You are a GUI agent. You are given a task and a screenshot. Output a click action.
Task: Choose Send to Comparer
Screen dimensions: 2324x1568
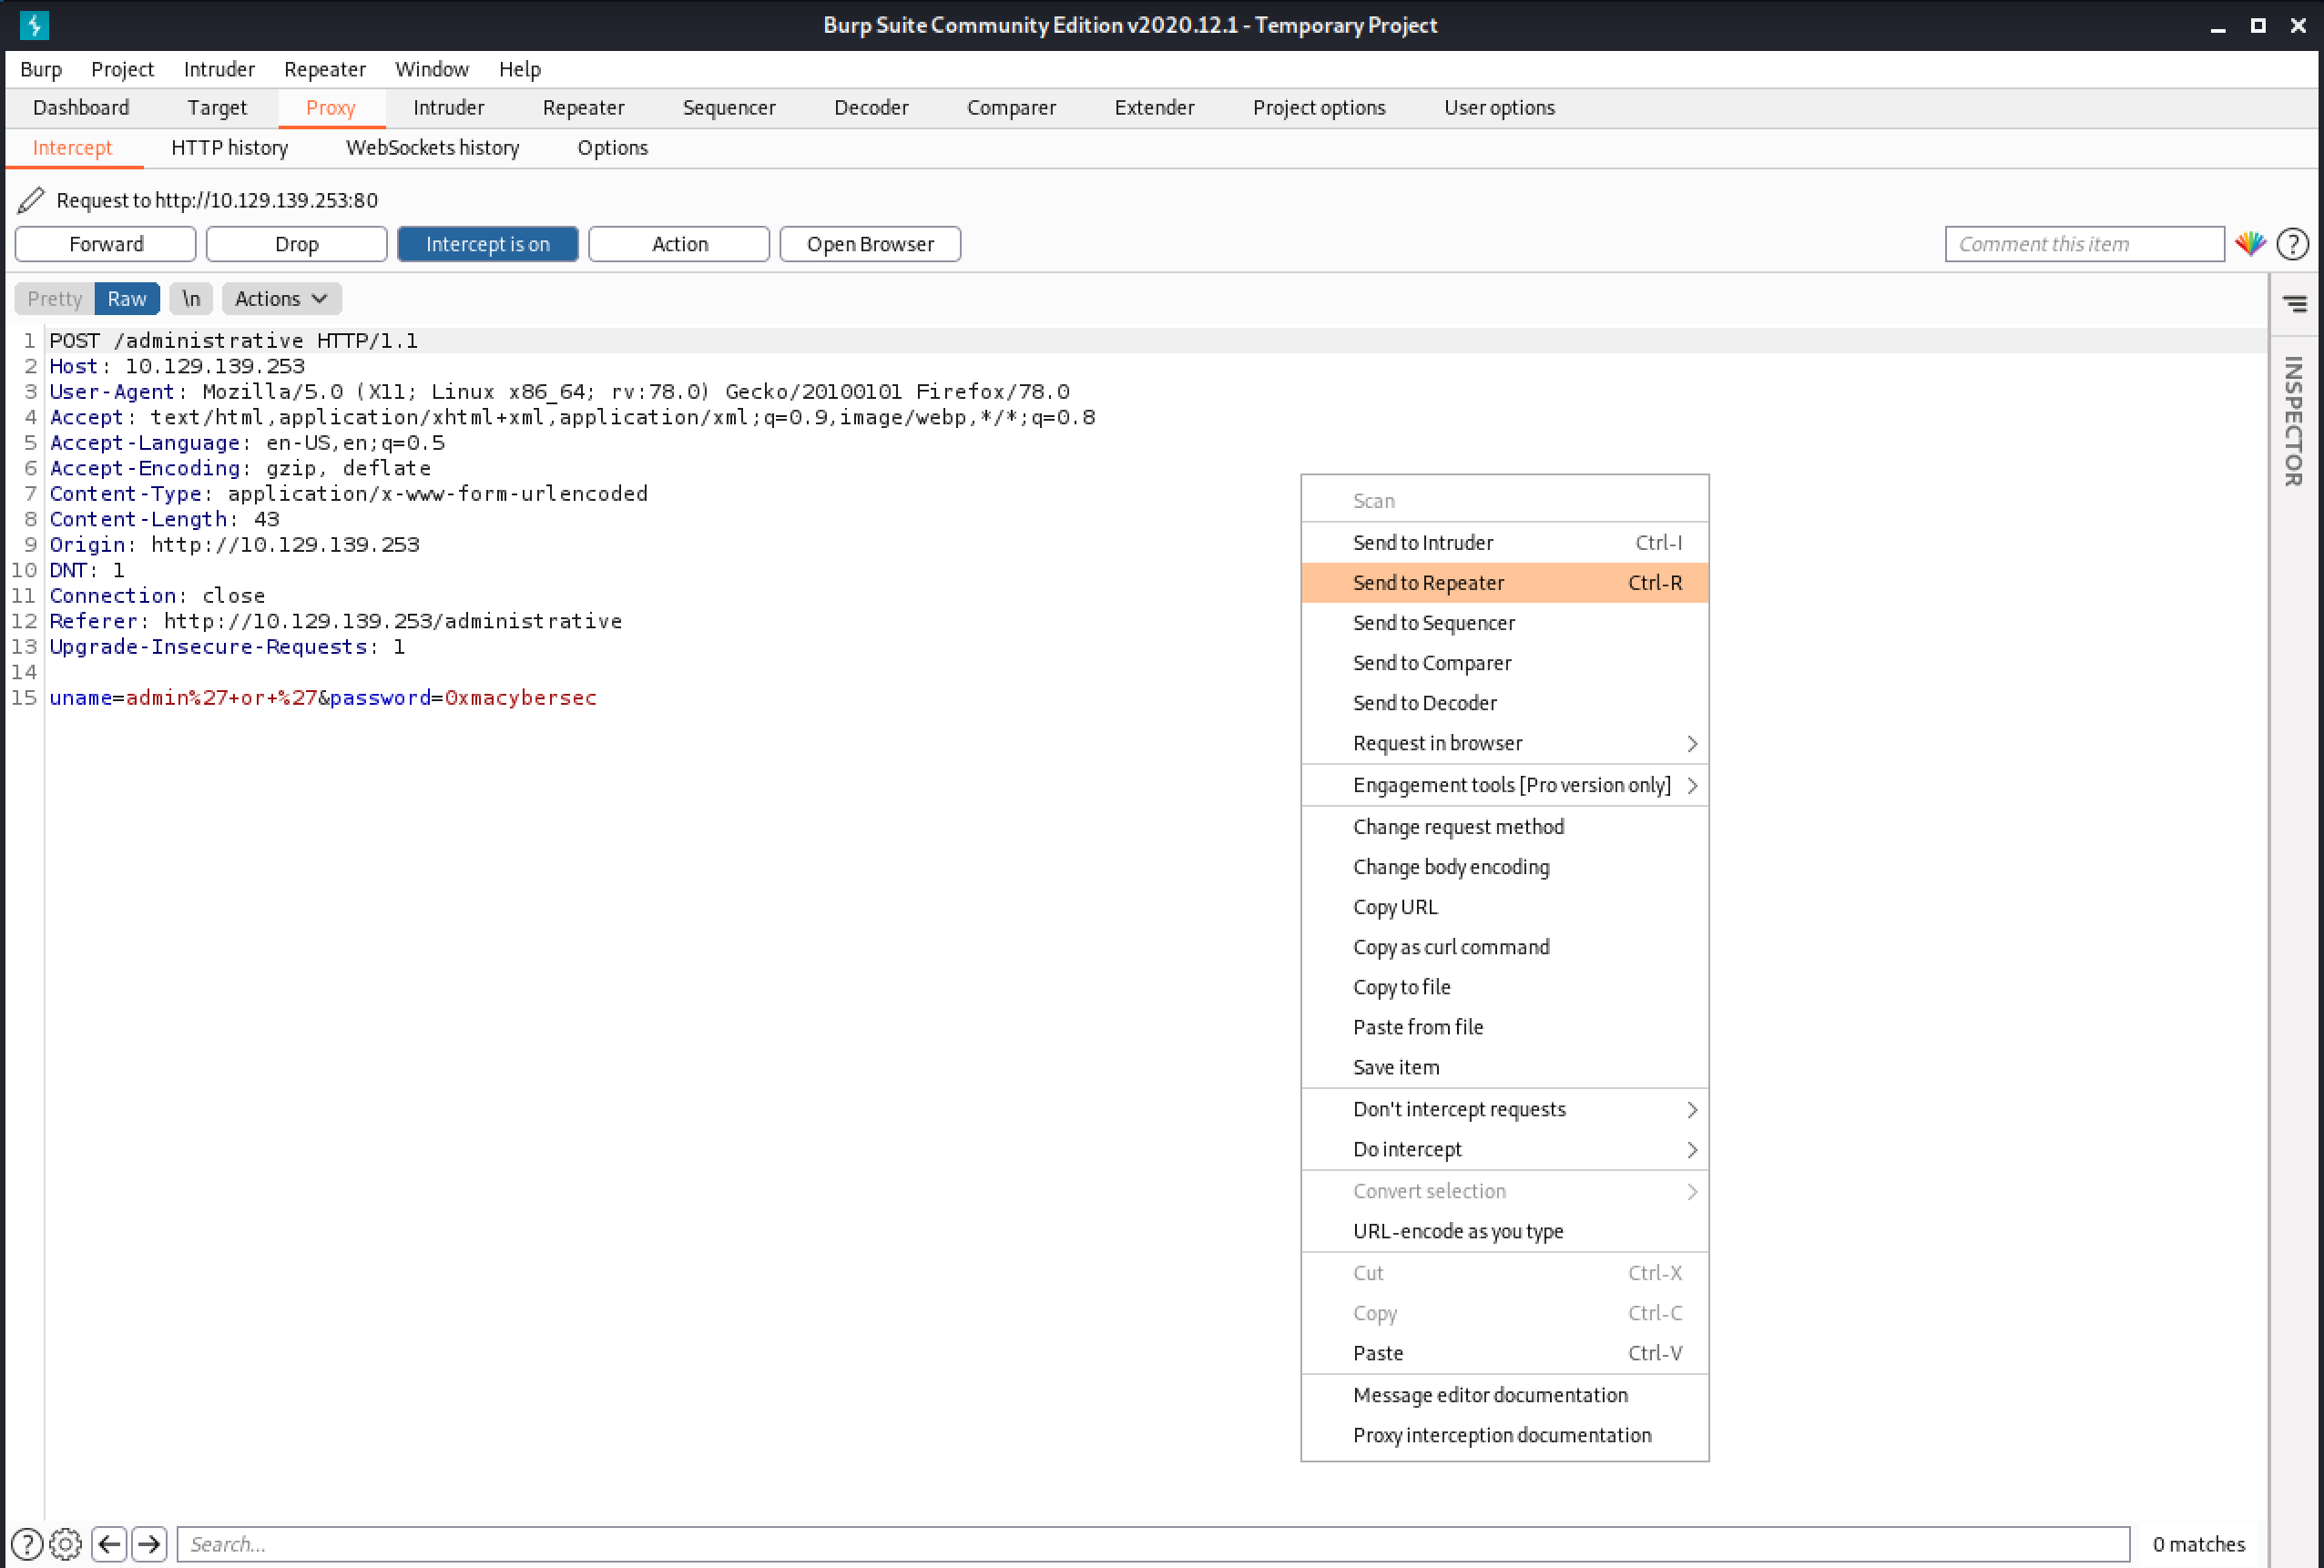tap(1505, 663)
